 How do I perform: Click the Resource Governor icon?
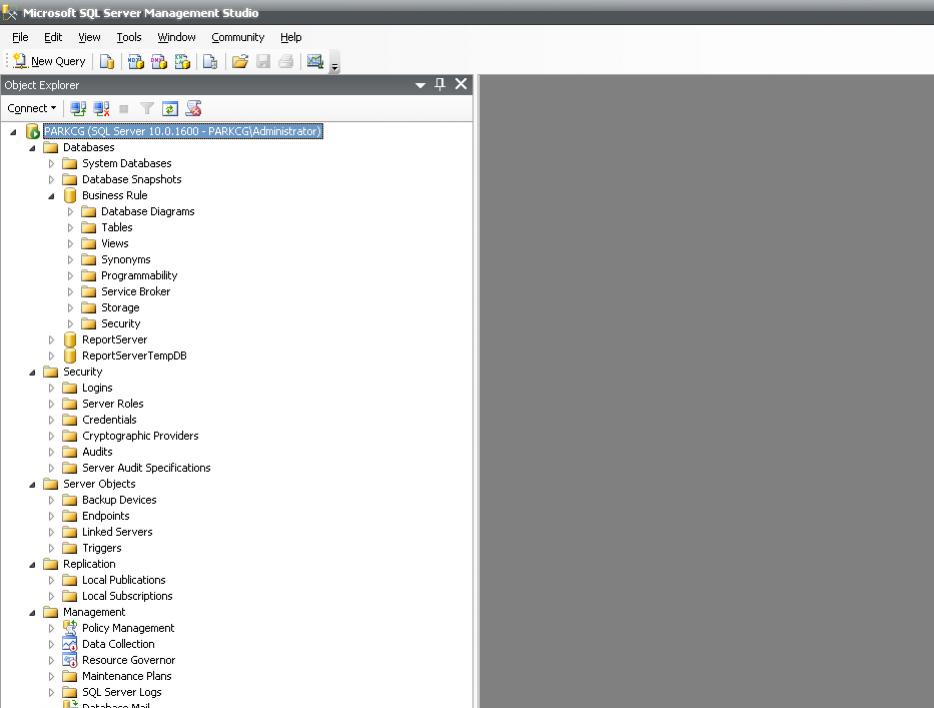[70, 660]
